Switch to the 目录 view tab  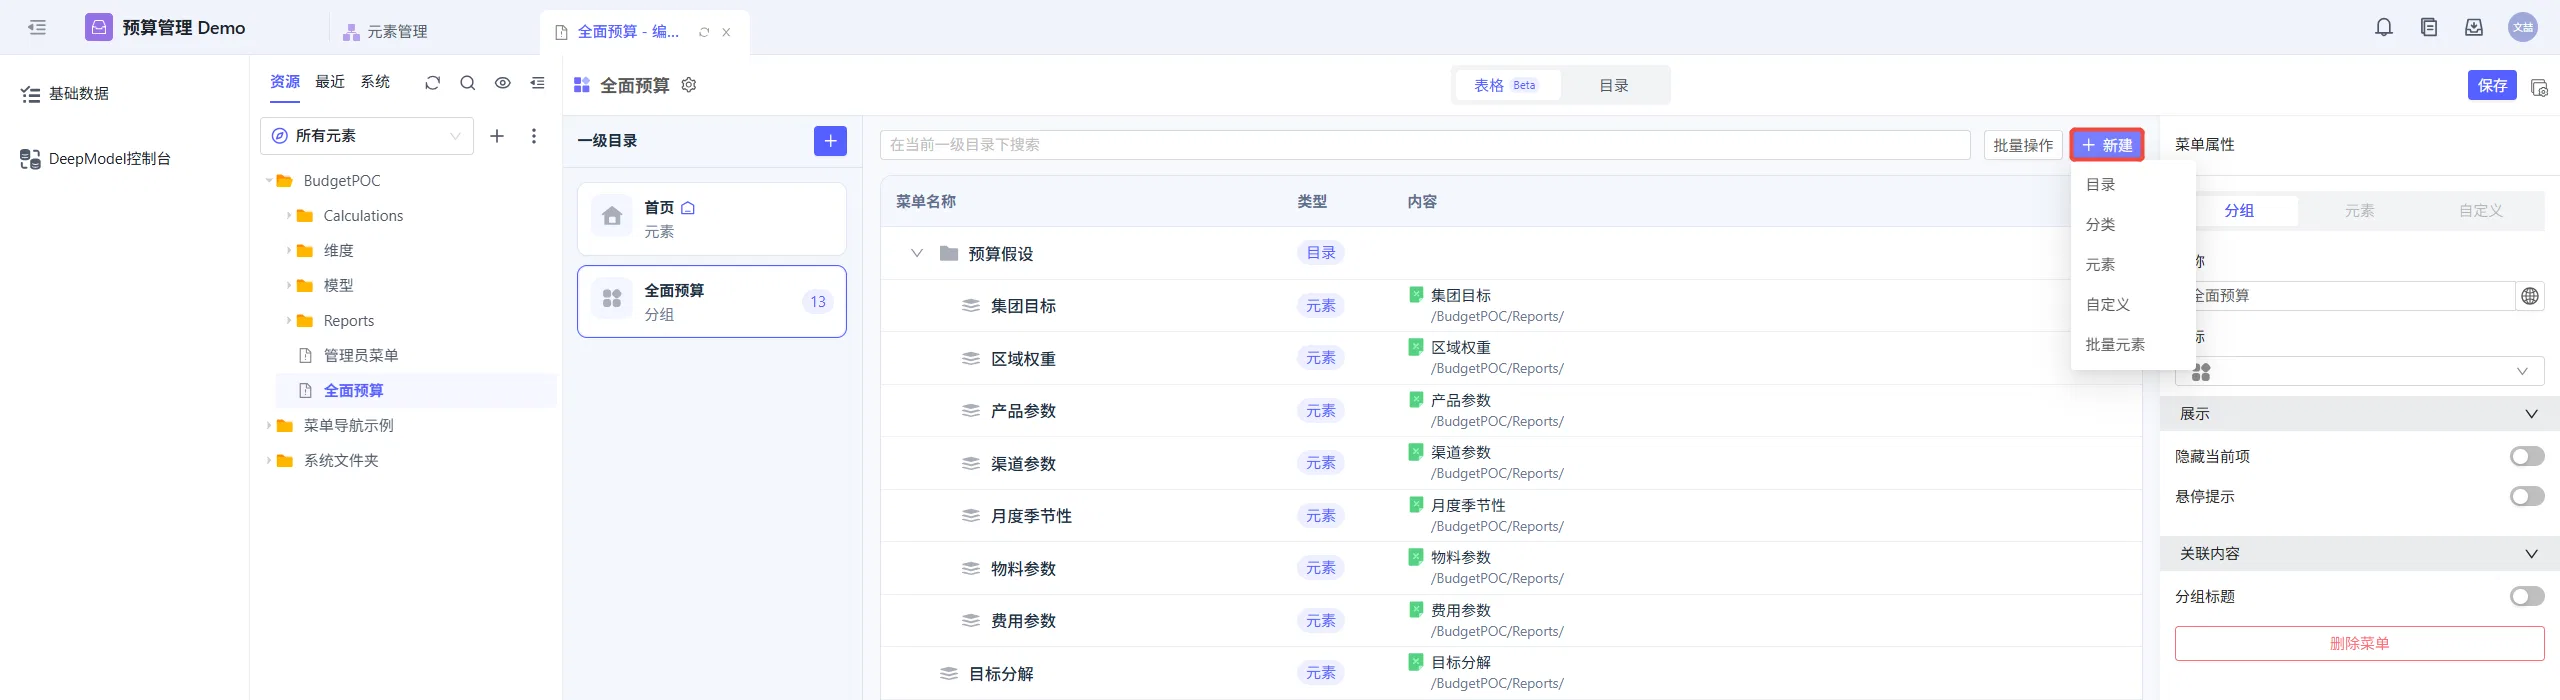click(x=1614, y=86)
